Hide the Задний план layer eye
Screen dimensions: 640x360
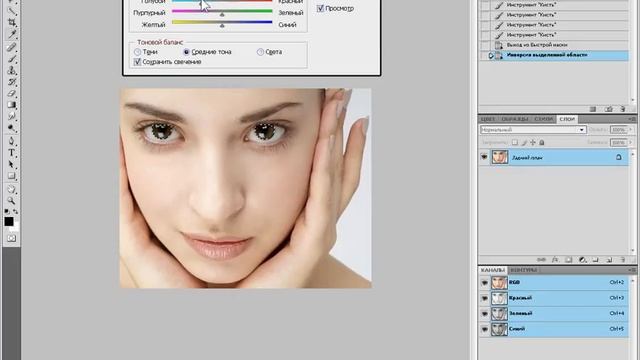[x=484, y=157]
